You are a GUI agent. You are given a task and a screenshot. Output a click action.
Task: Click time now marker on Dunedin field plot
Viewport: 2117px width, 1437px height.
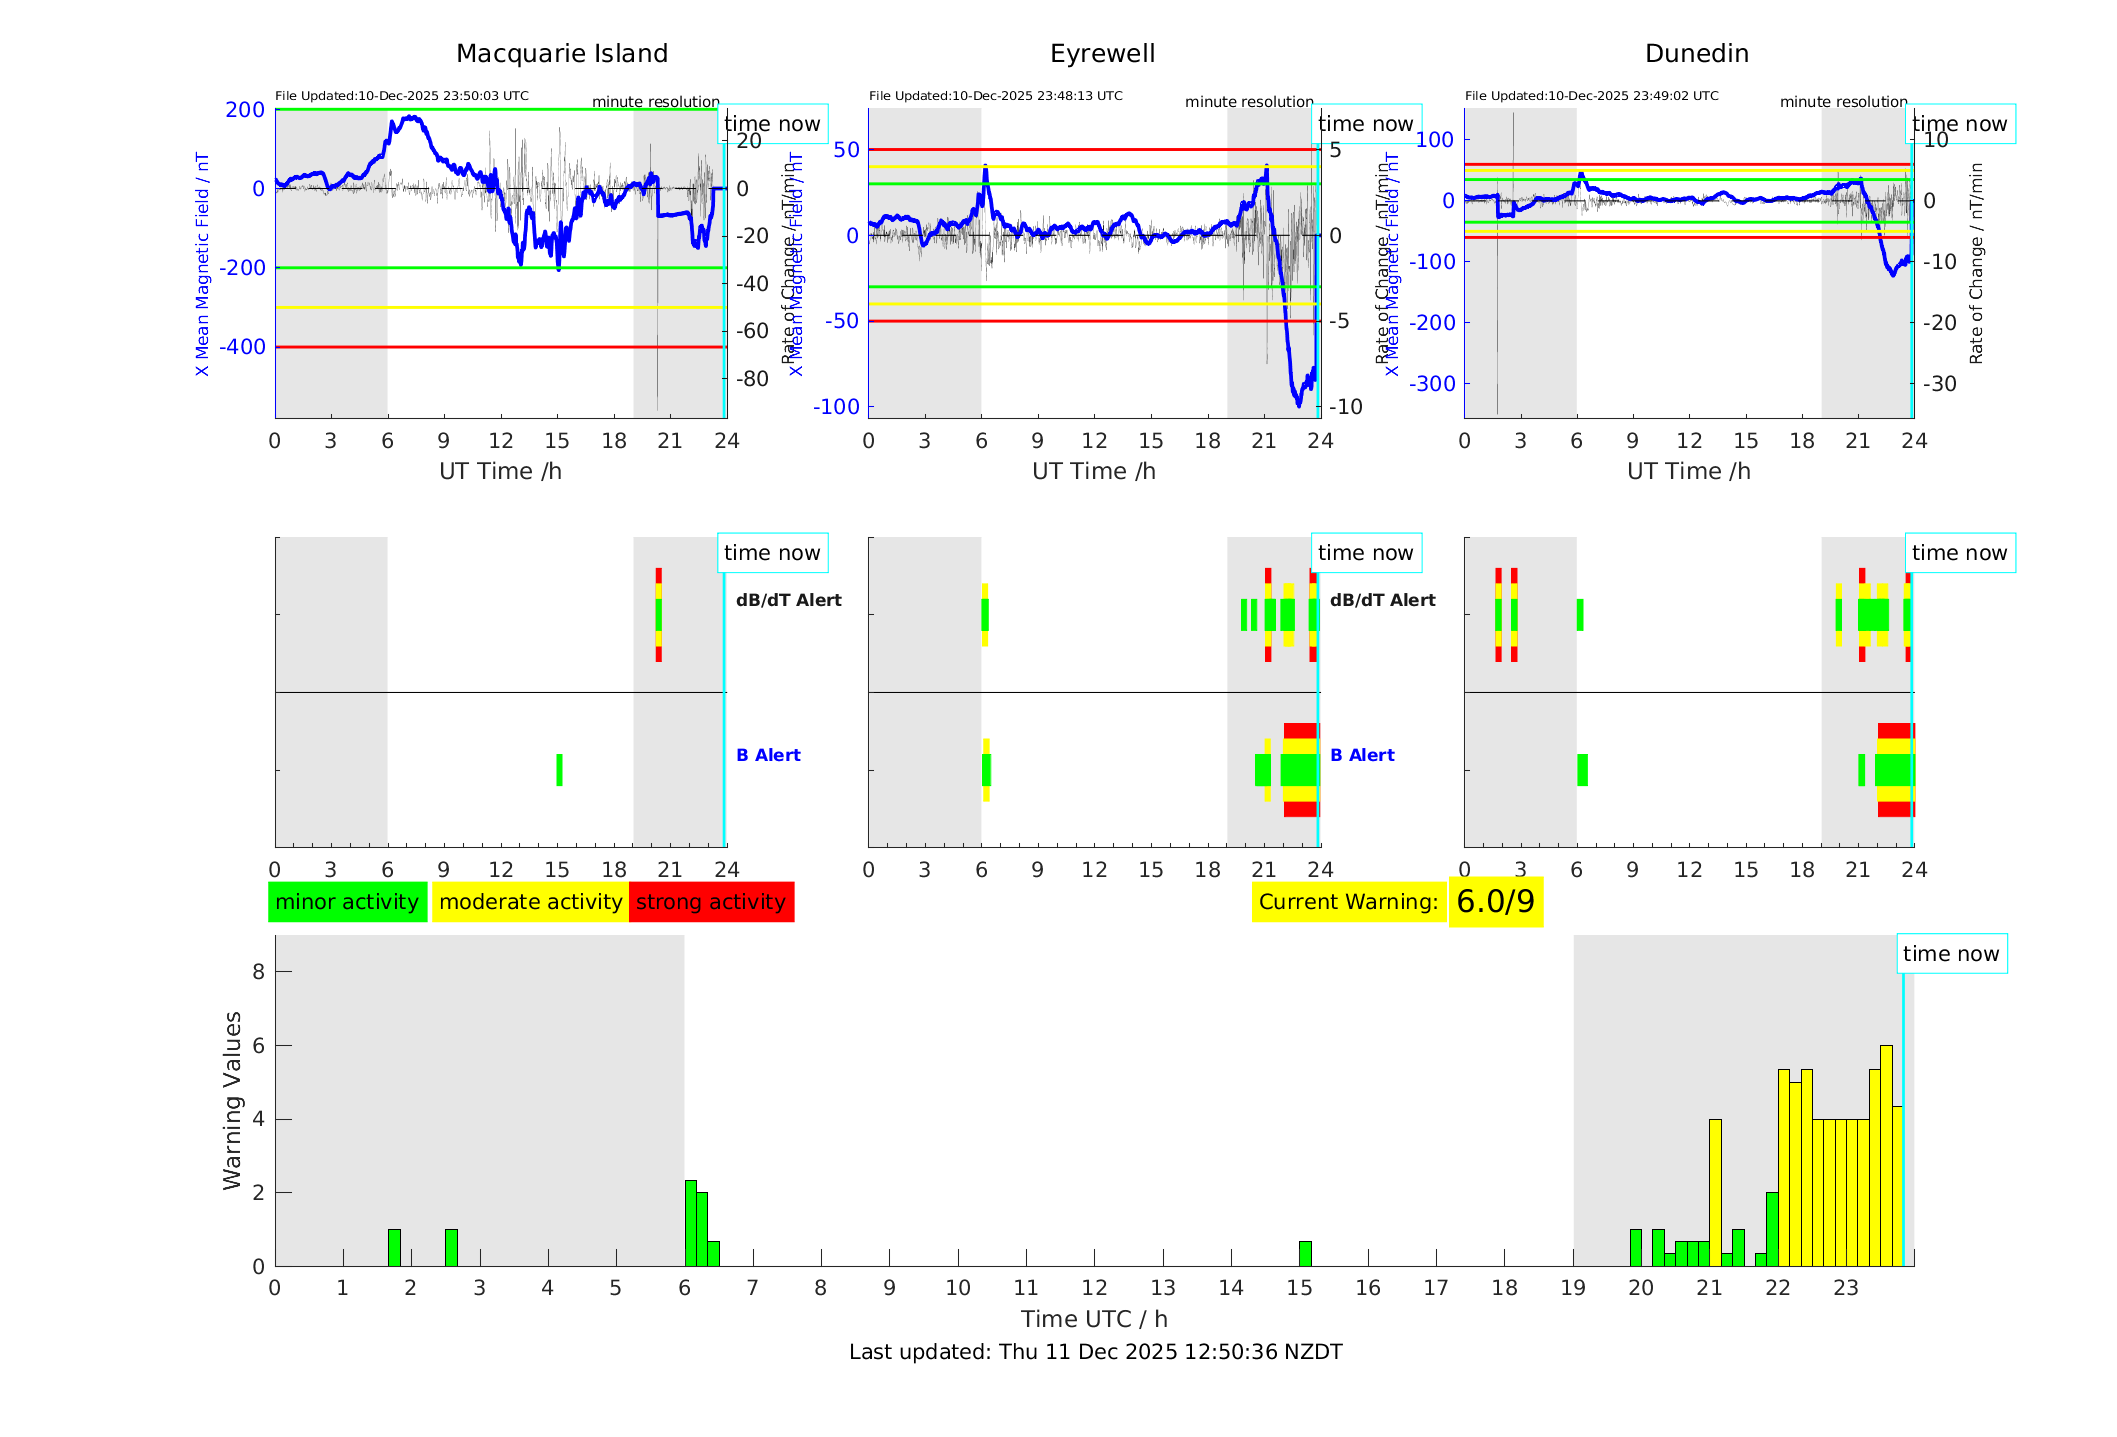[x=1959, y=124]
